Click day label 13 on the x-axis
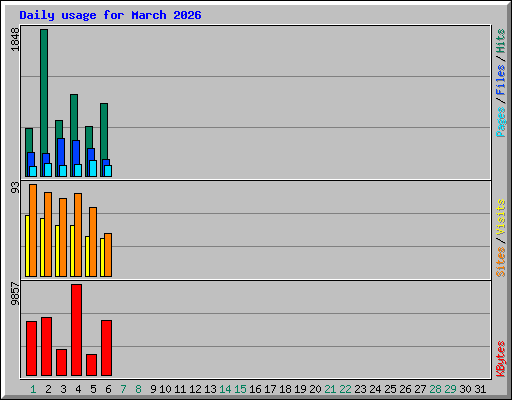The width and height of the screenshot is (512, 400). pos(210,389)
